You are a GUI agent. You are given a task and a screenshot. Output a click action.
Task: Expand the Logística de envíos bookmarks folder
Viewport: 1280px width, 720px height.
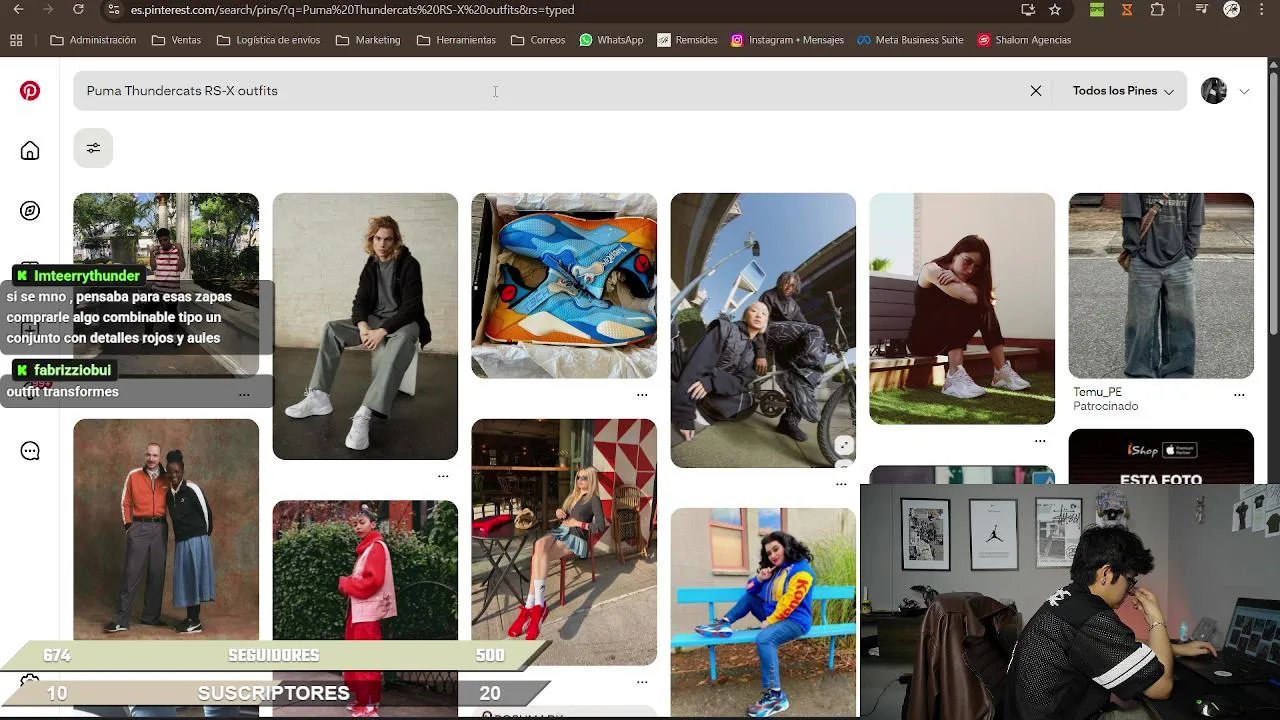(x=268, y=40)
